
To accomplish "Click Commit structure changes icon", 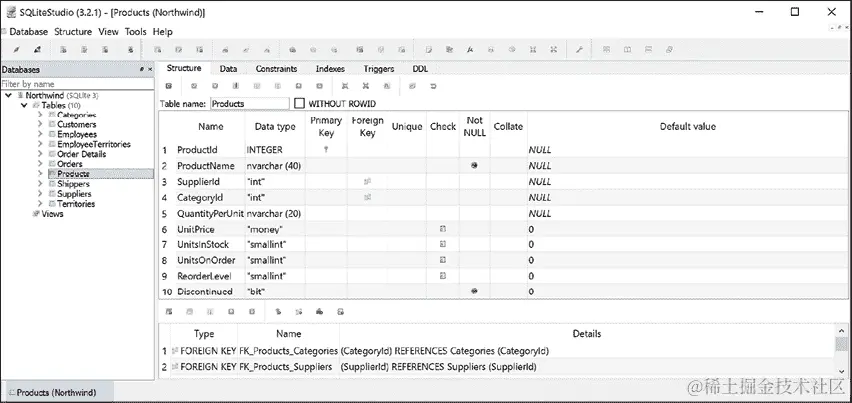I will pyautogui.click(x=194, y=86).
